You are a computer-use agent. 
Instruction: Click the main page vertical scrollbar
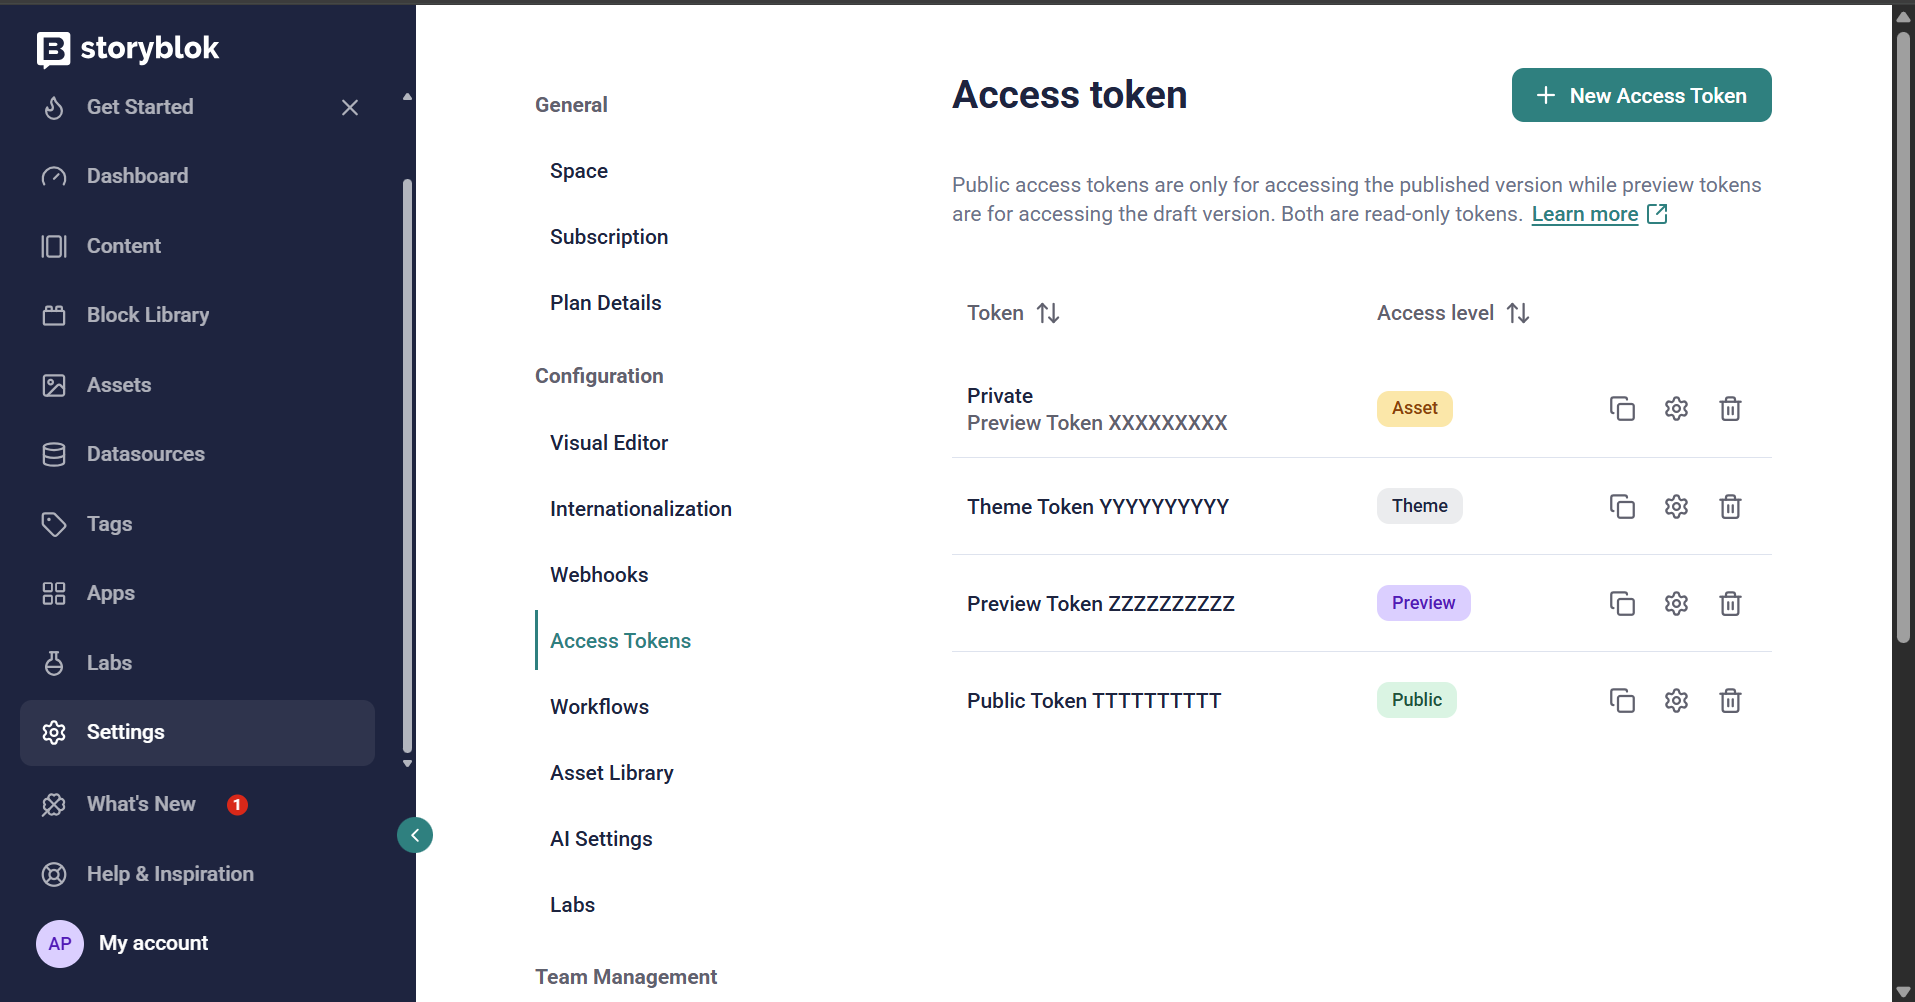tap(1903, 338)
